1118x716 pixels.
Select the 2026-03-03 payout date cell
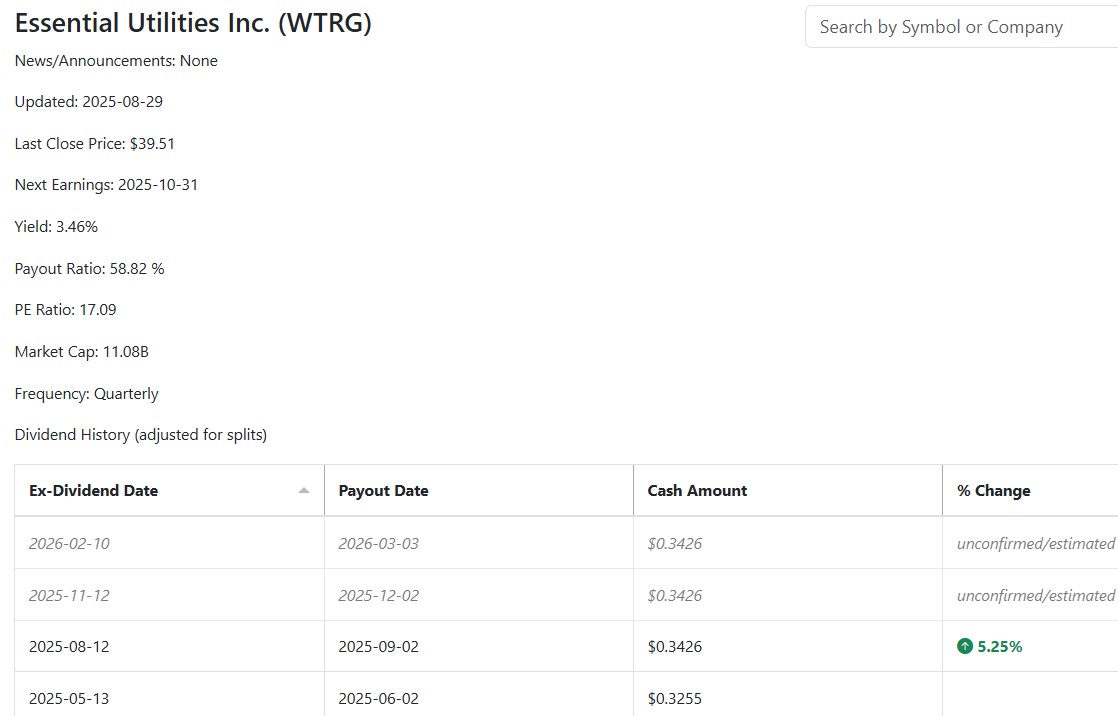478,543
